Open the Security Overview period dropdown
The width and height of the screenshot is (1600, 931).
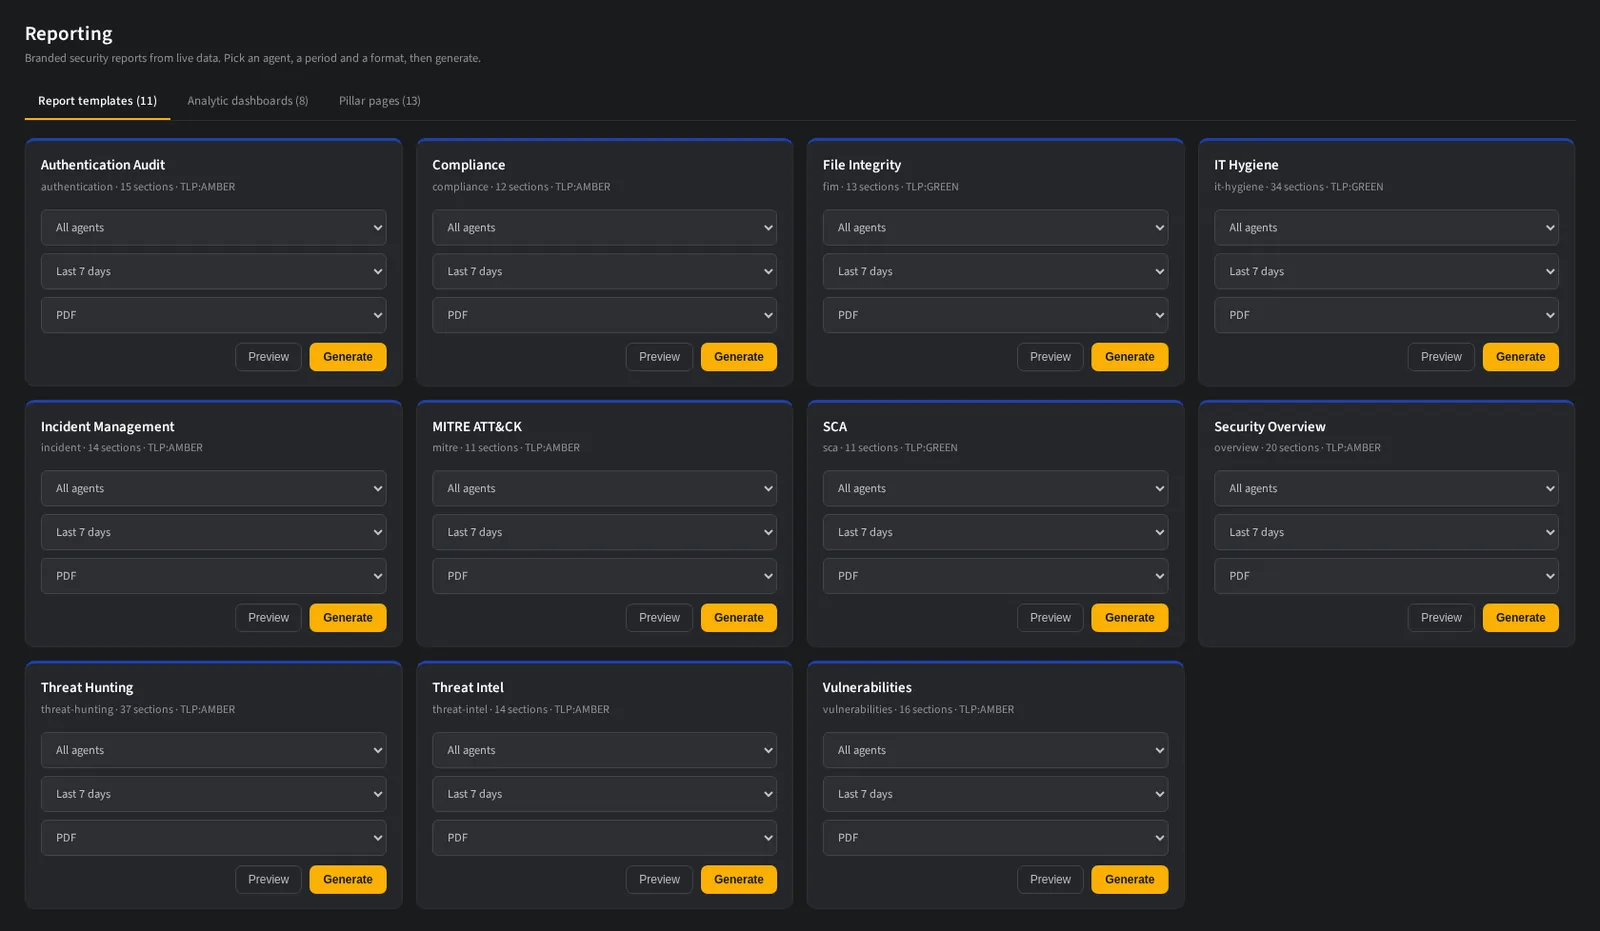1387,533
